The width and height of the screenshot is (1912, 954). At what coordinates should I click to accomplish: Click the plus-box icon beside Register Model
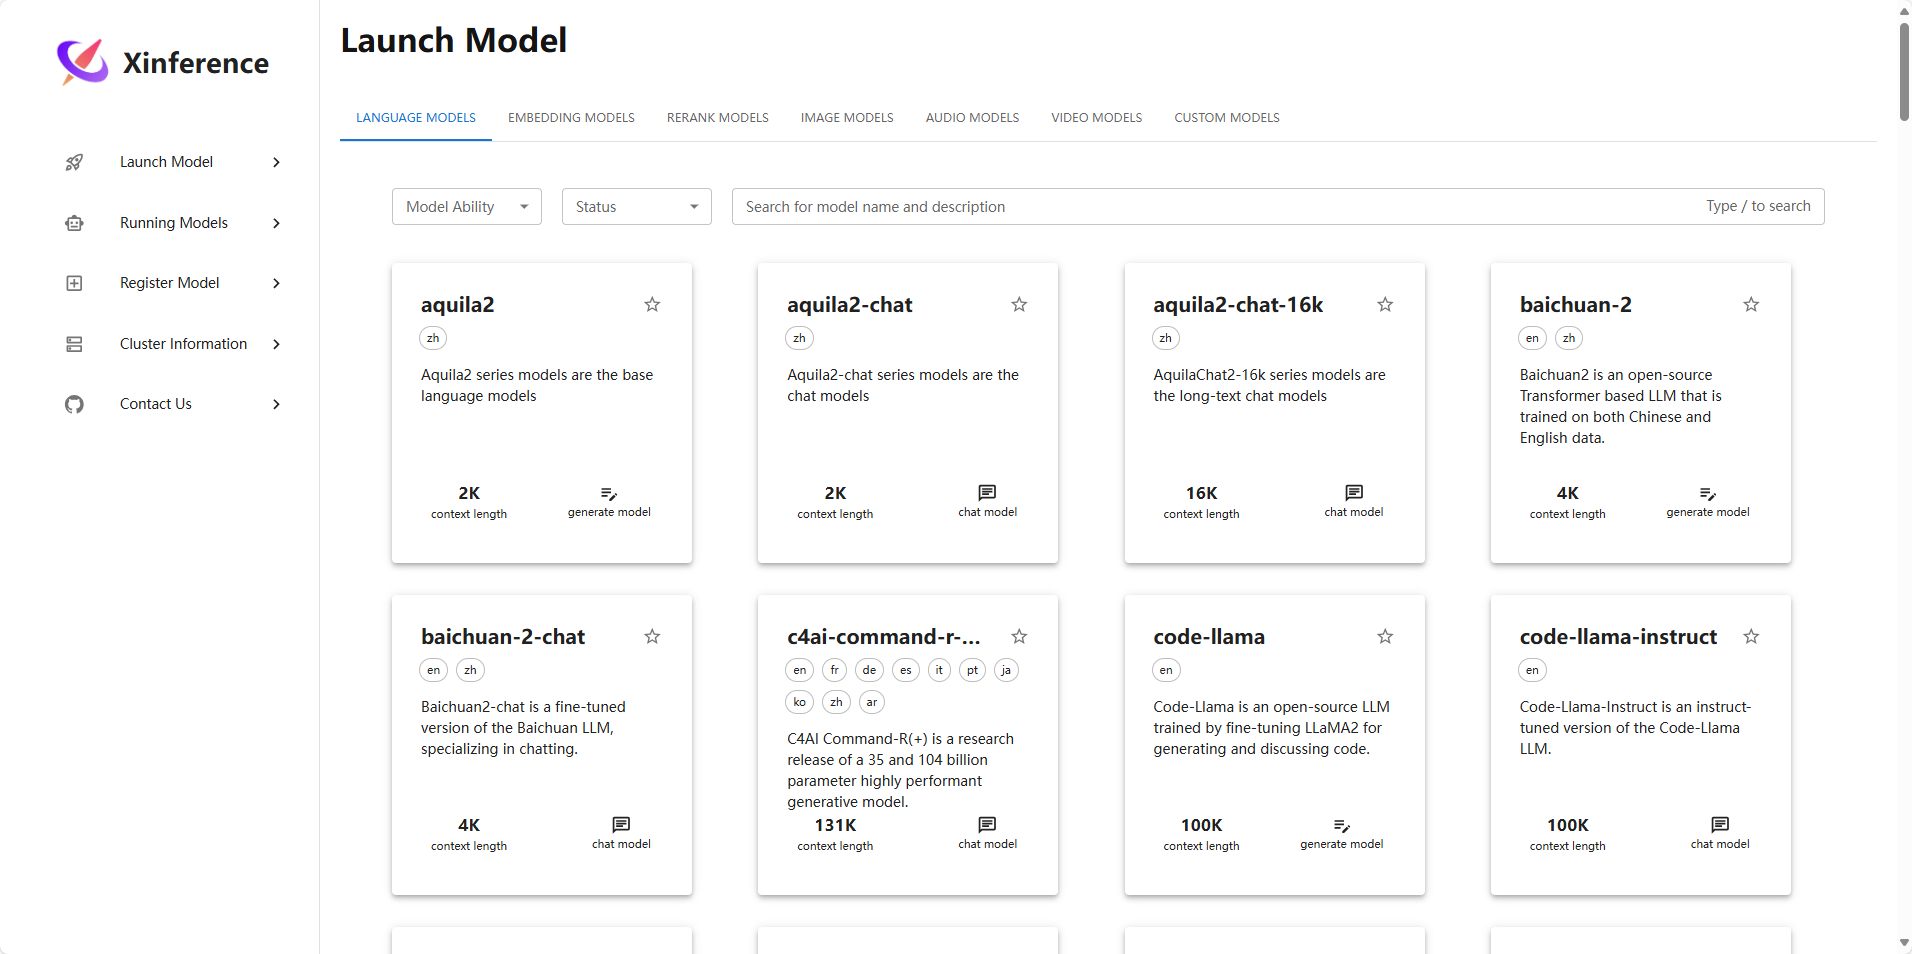coord(74,283)
